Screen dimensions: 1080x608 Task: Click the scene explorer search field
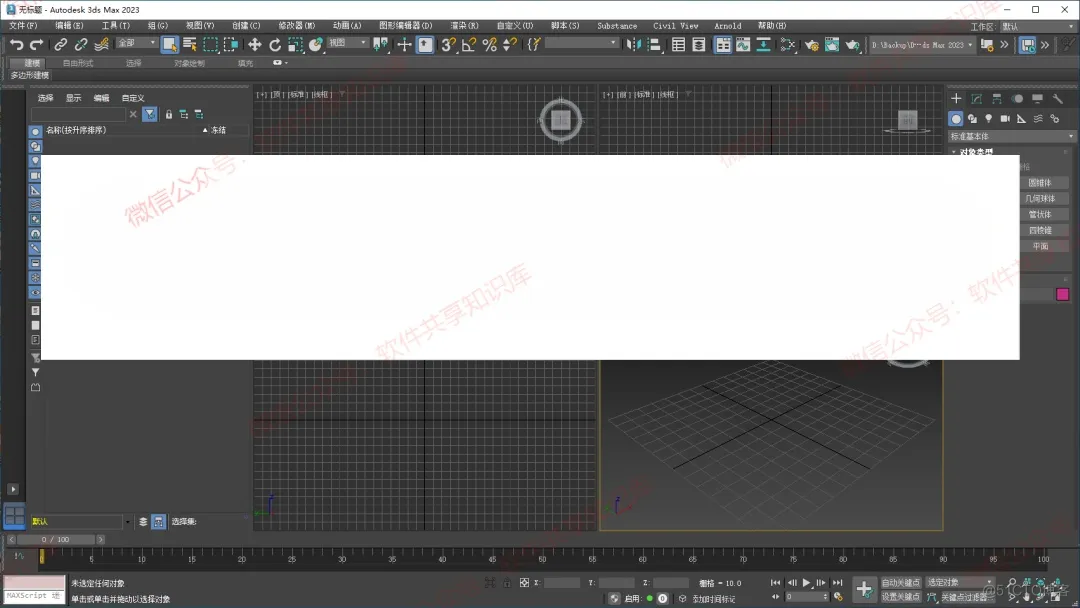79,114
